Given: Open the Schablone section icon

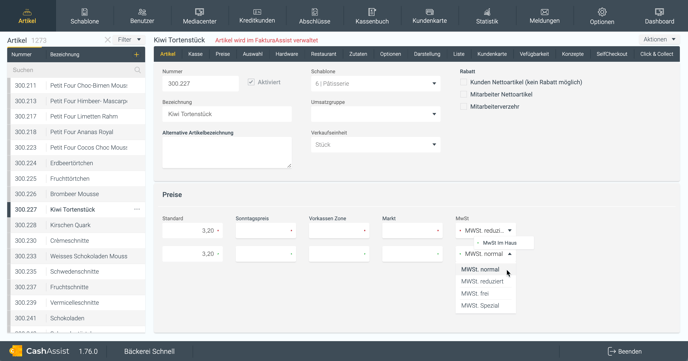Looking at the screenshot, I should coord(85,12).
